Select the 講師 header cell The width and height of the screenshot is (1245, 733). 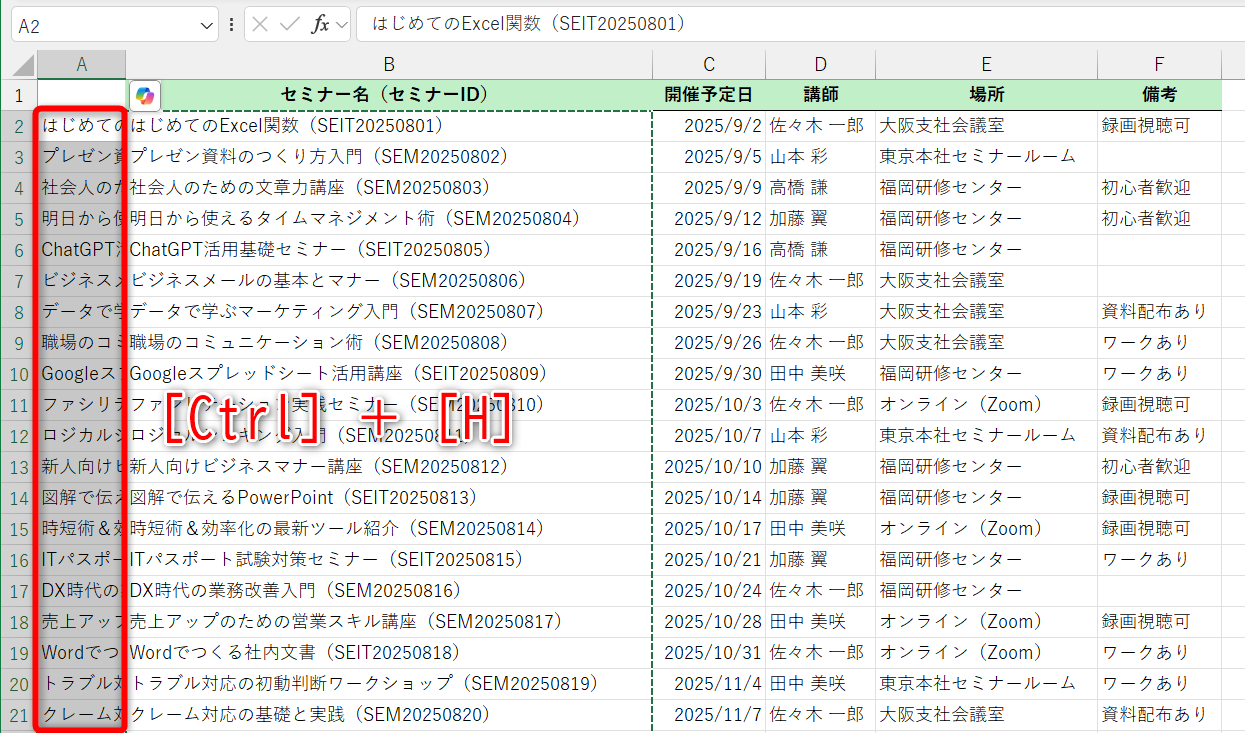coord(820,94)
